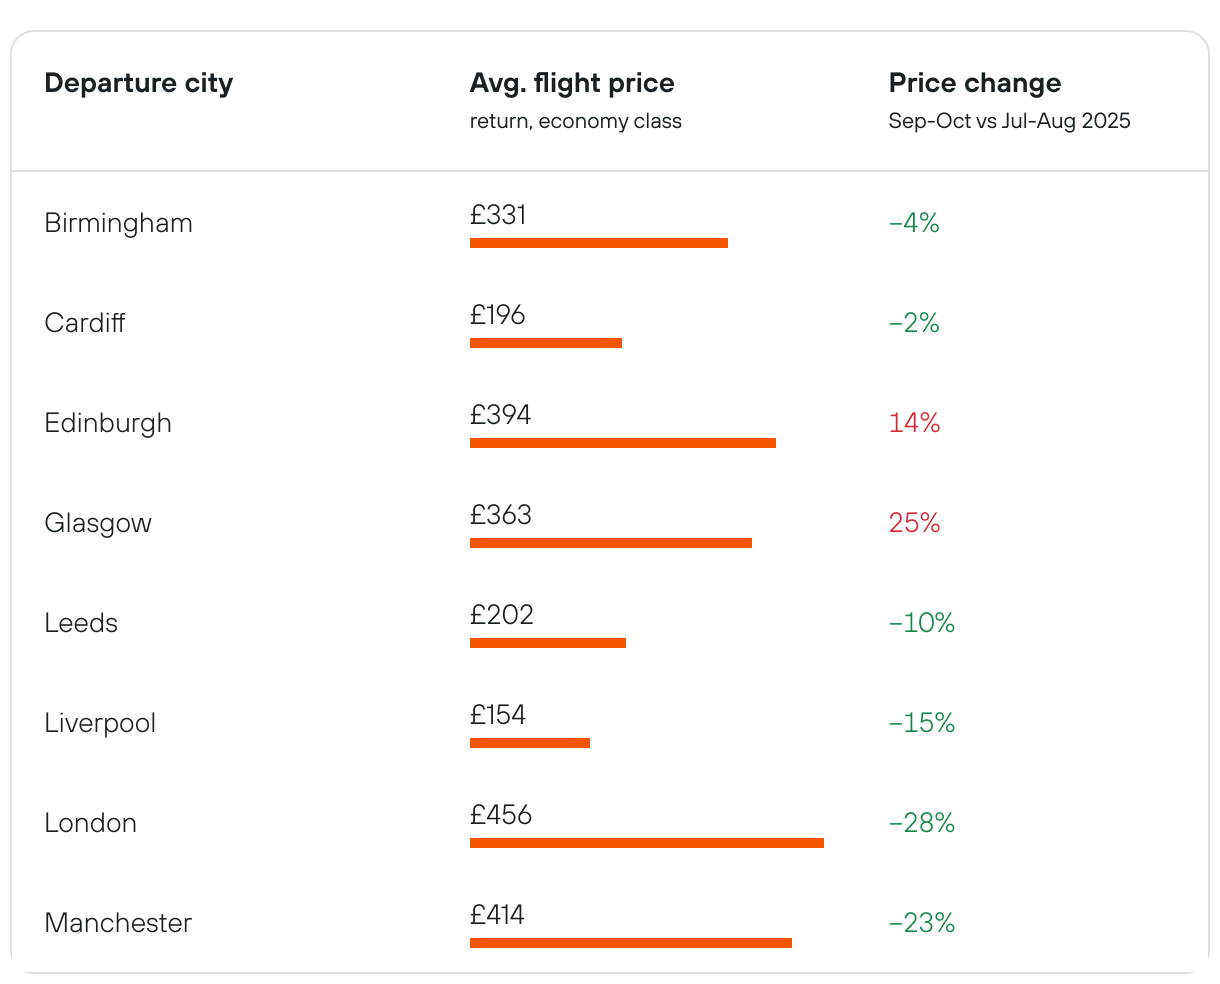Image resolution: width=1220 pixels, height=984 pixels.
Task: Click the red 25% price change
Action: click(x=914, y=523)
